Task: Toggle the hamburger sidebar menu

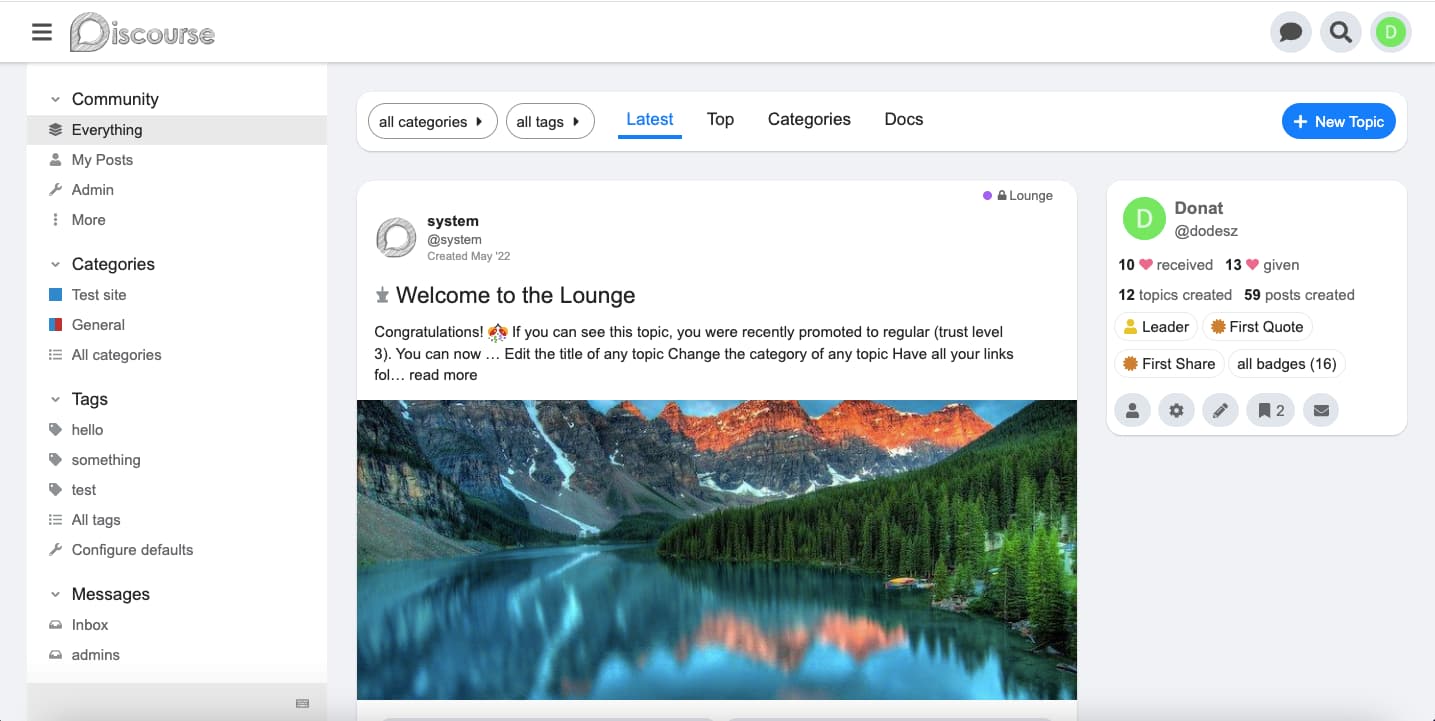Action: point(41,32)
